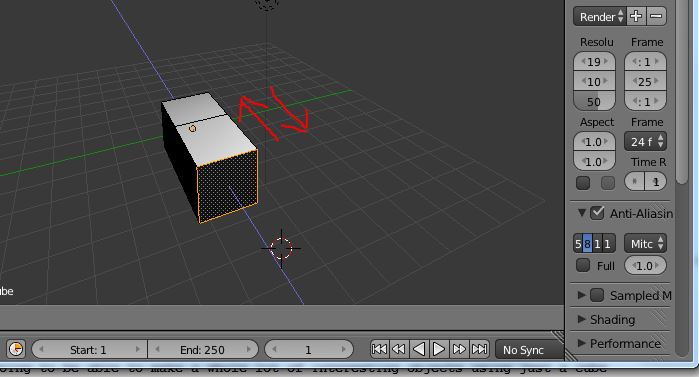Screen dimensions: 699x377
Task: Click the anti-aliasing filter size 1.0 field
Action: pos(646,266)
